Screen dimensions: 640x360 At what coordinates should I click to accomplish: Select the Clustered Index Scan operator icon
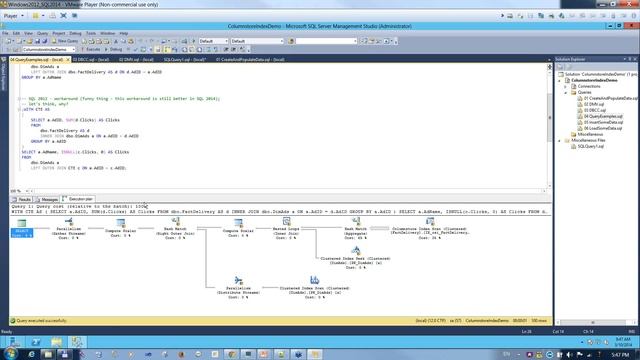pyautogui.click(x=314, y=280)
